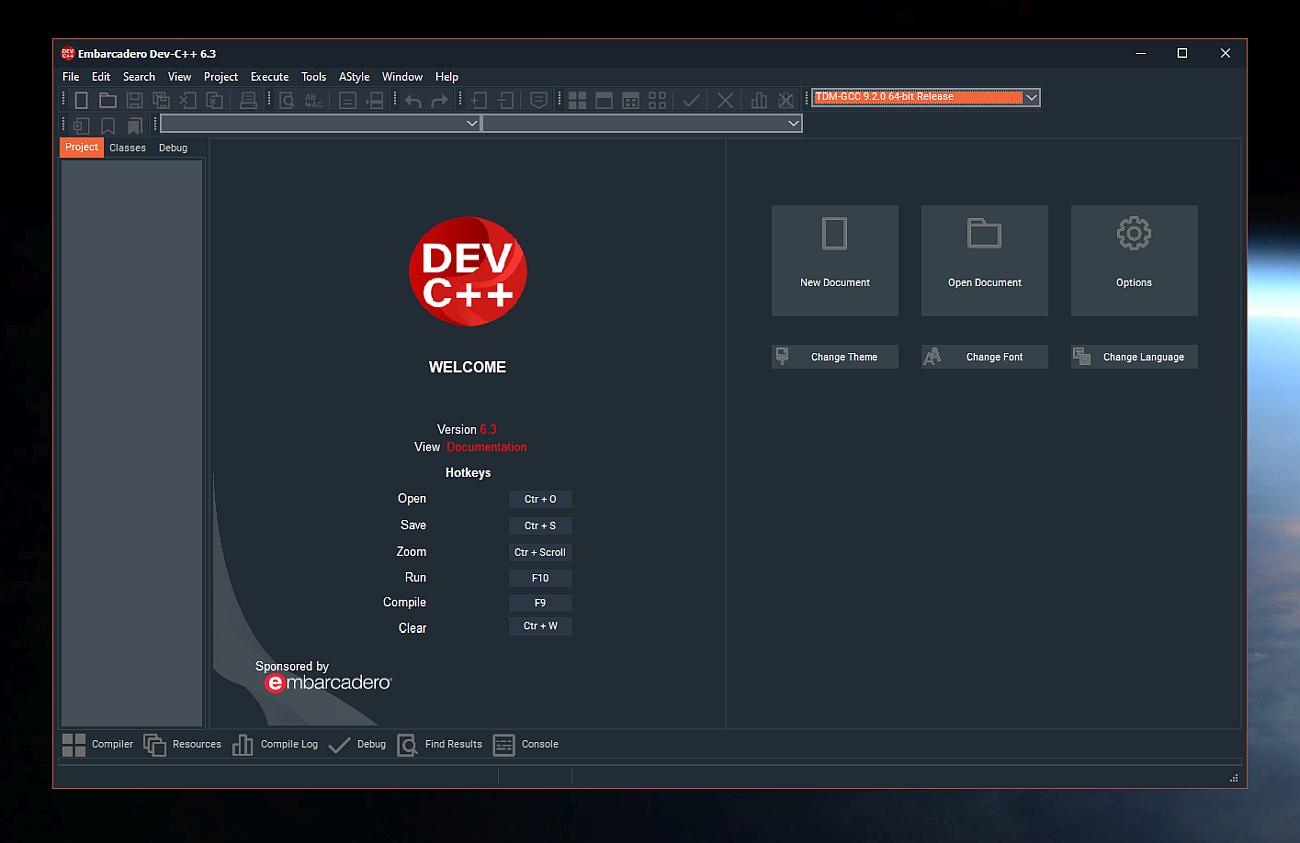
Task: Click the Change Theme button
Action: coord(835,357)
